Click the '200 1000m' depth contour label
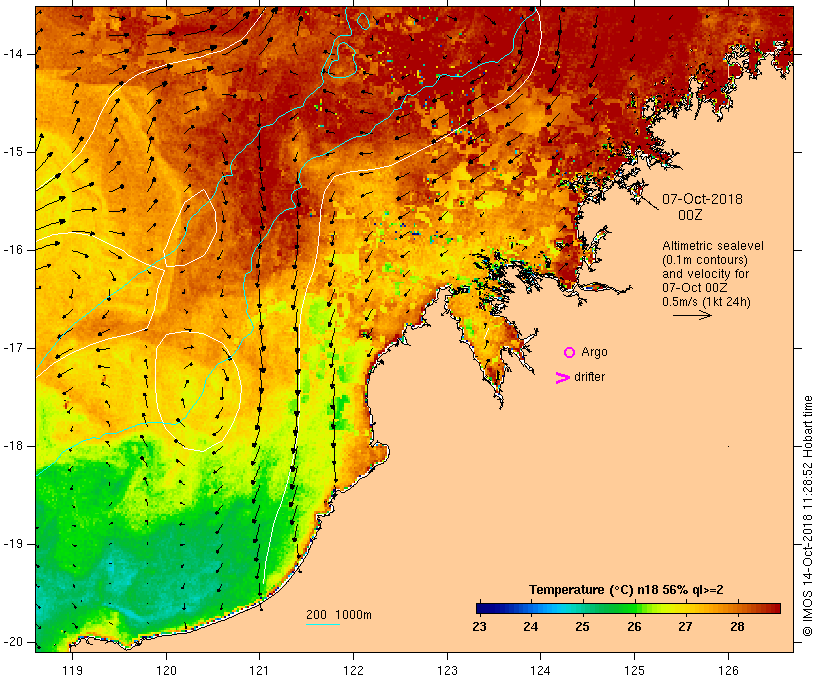The width and height of the screenshot is (820, 680). pyautogui.click(x=339, y=615)
